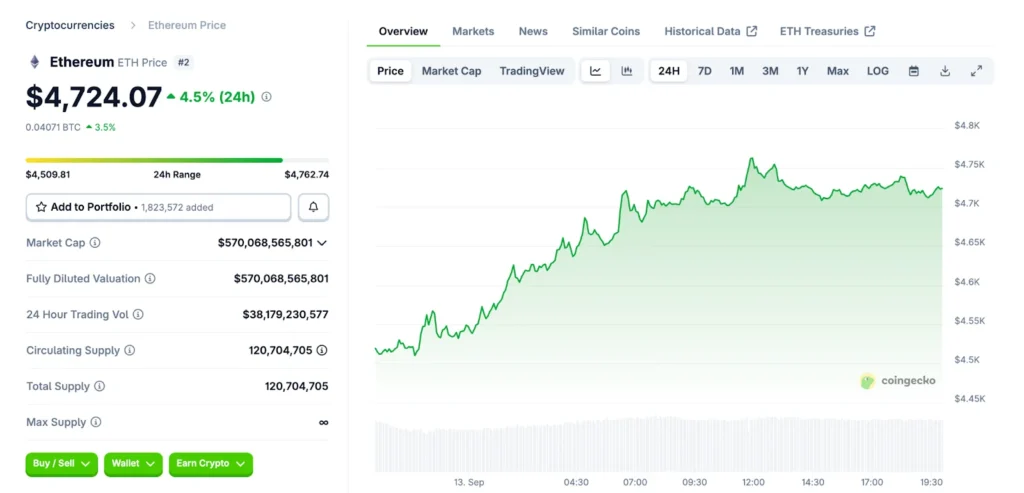Open 24 Hour Trading Vol info icon

pyautogui.click(x=138, y=315)
